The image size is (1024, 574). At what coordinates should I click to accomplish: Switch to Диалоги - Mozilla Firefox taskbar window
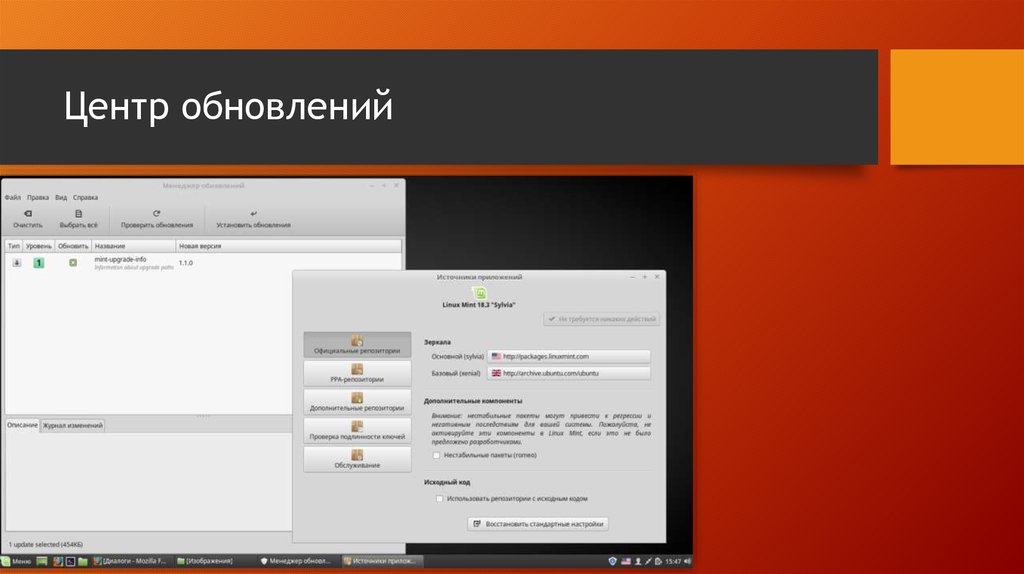130,561
